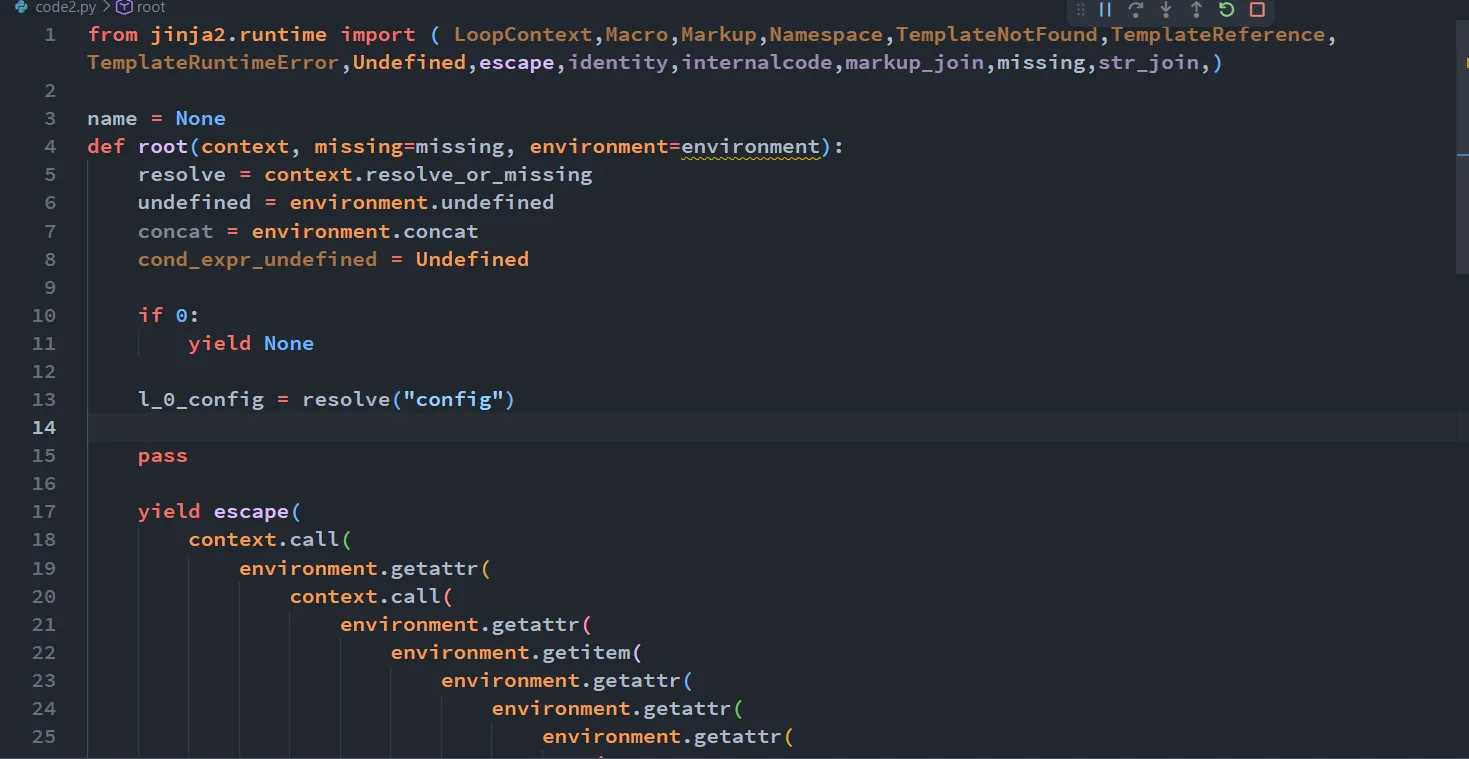1469x759 pixels.
Task: Click 'escape(' on line 17
Action: 258,511
